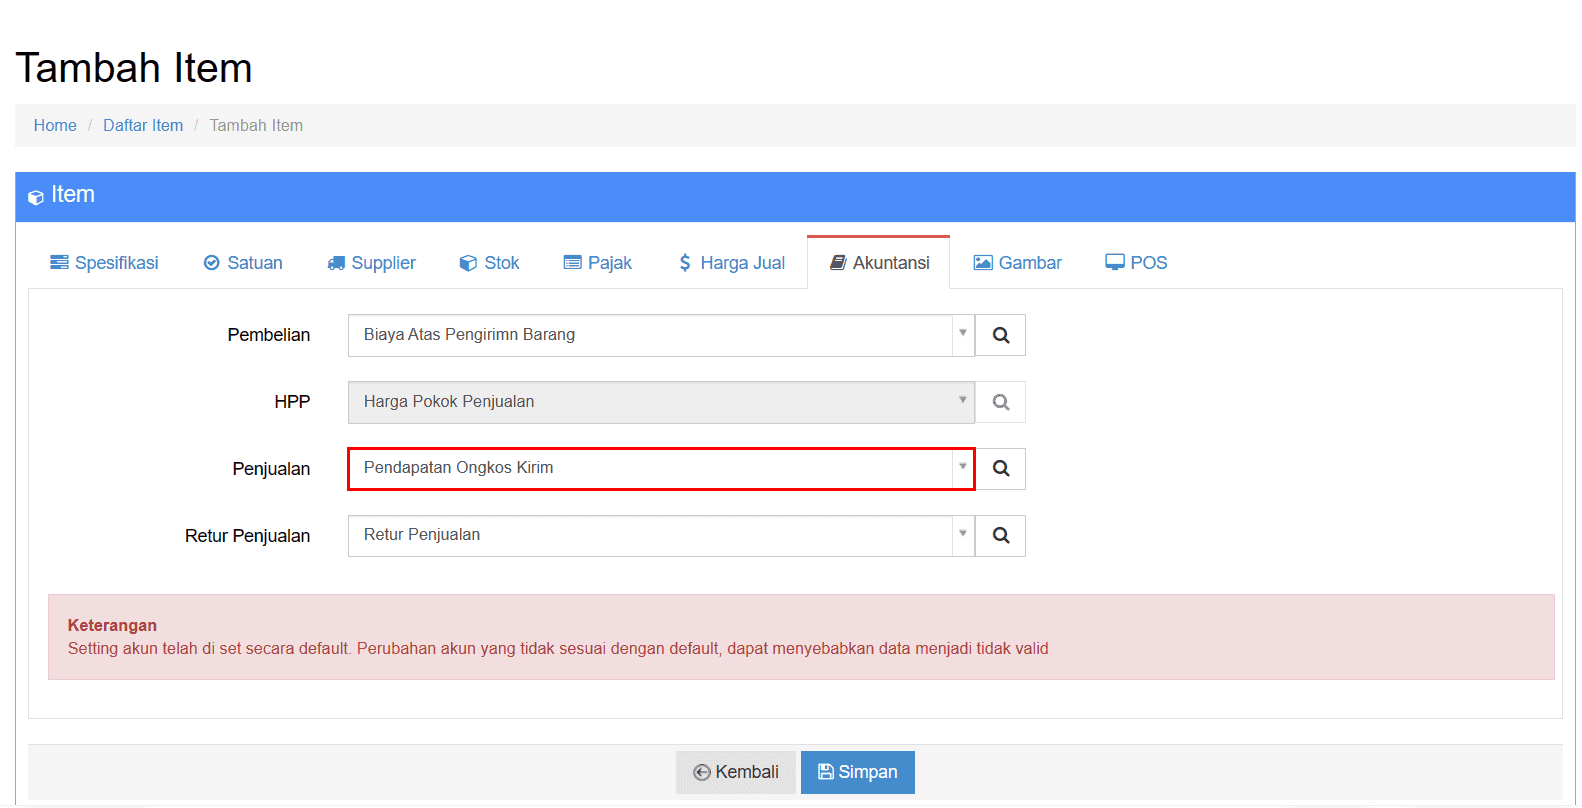Open the Spesifikasi tab

(104, 263)
